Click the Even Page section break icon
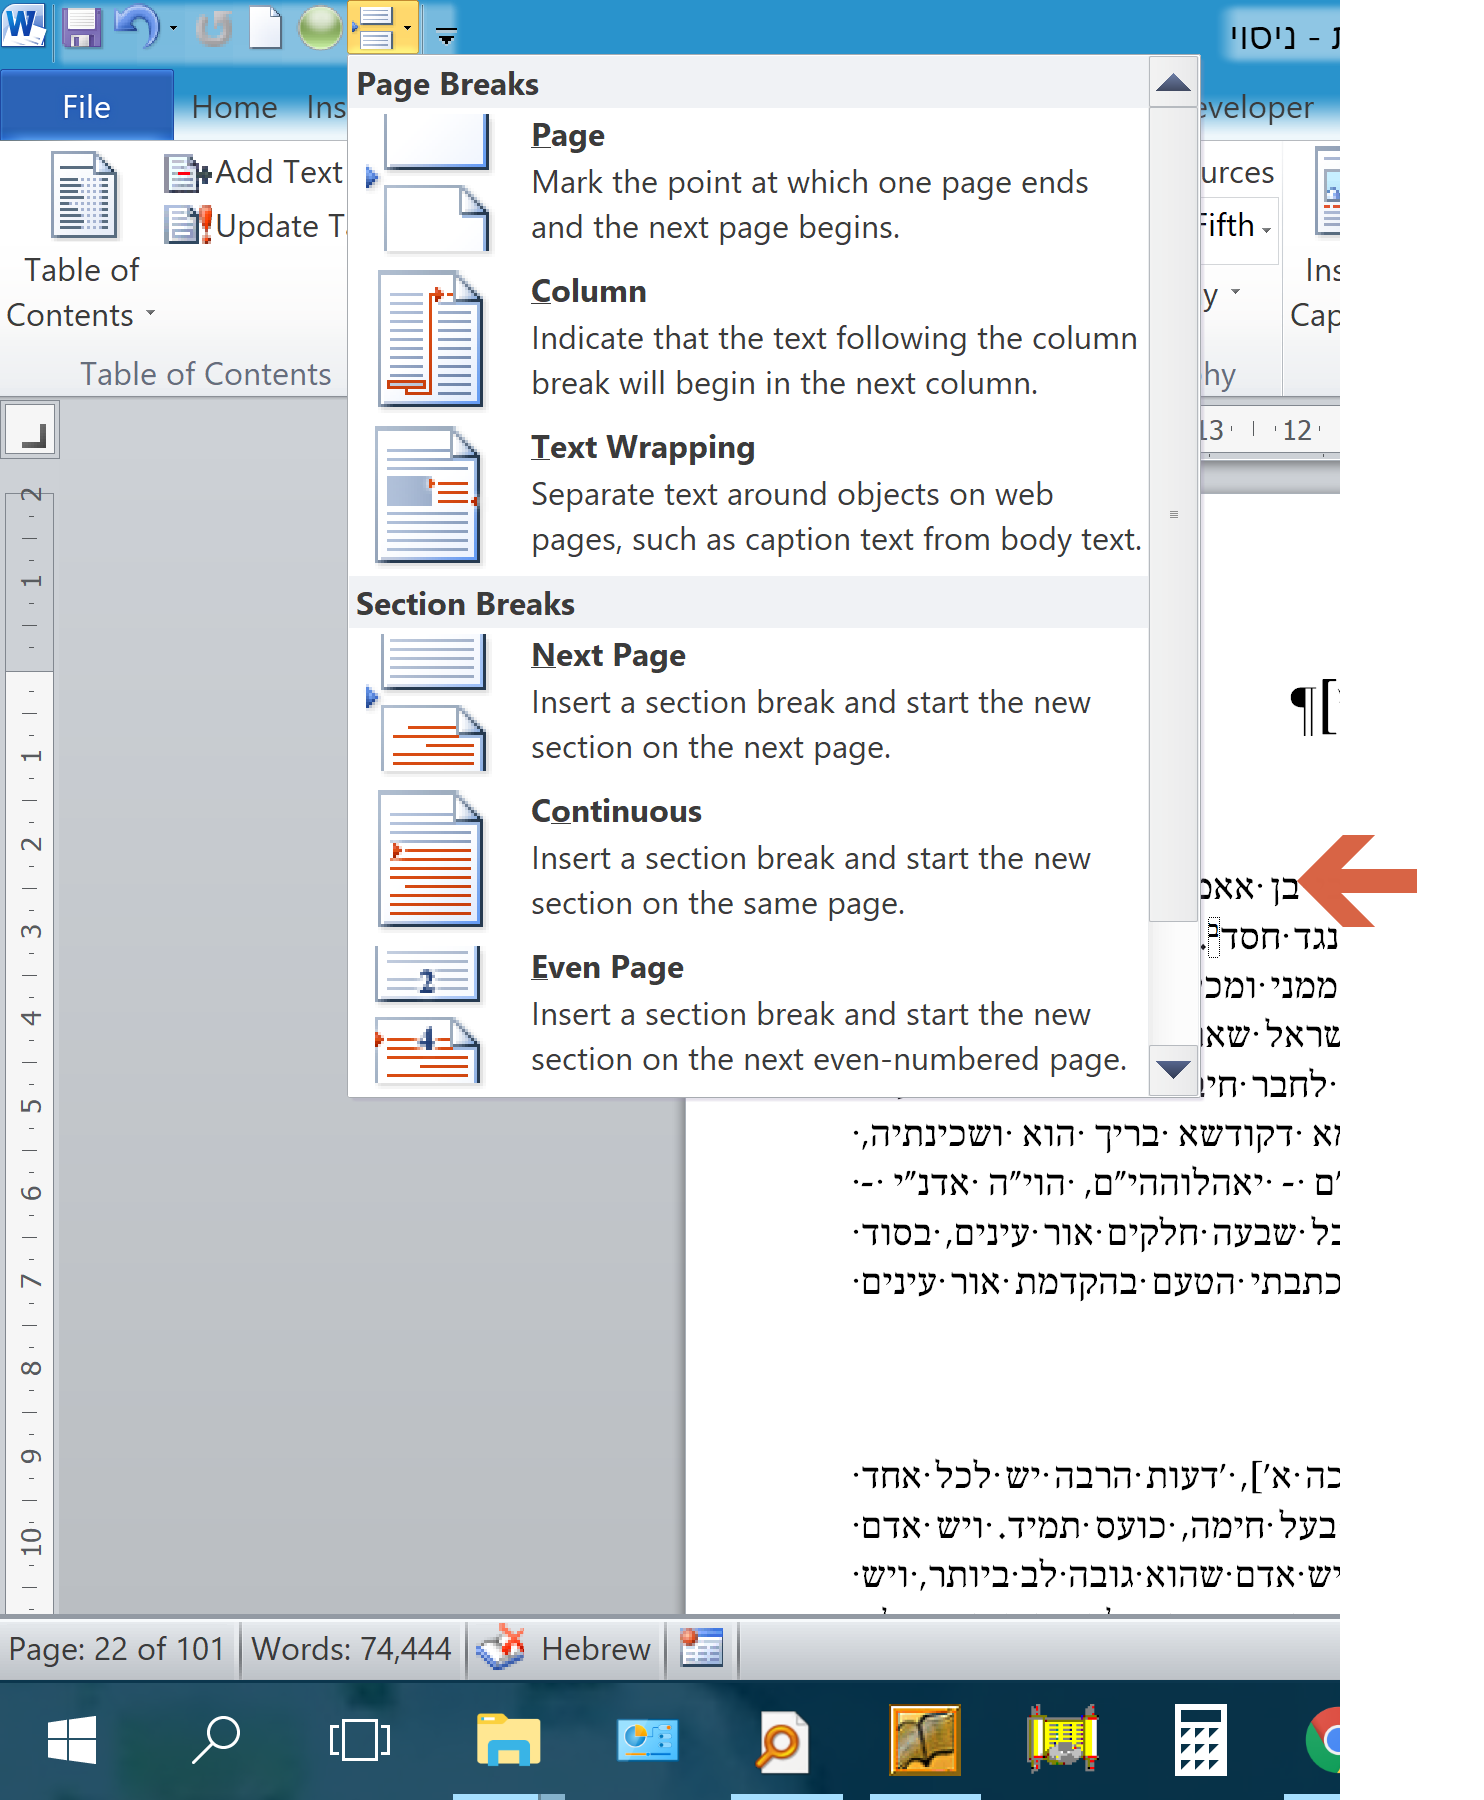Image resolution: width=1484 pixels, height=1800 pixels. (428, 1015)
